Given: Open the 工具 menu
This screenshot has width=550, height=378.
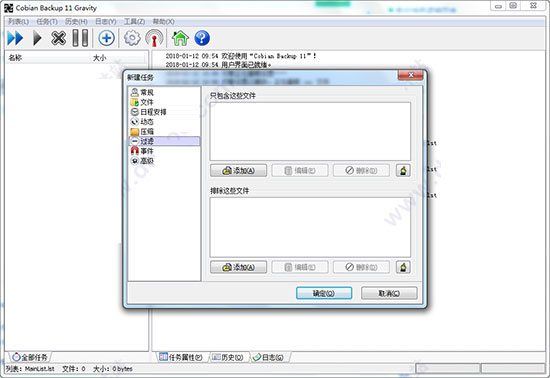Looking at the screenshot, I should click(x=134, y=22).
